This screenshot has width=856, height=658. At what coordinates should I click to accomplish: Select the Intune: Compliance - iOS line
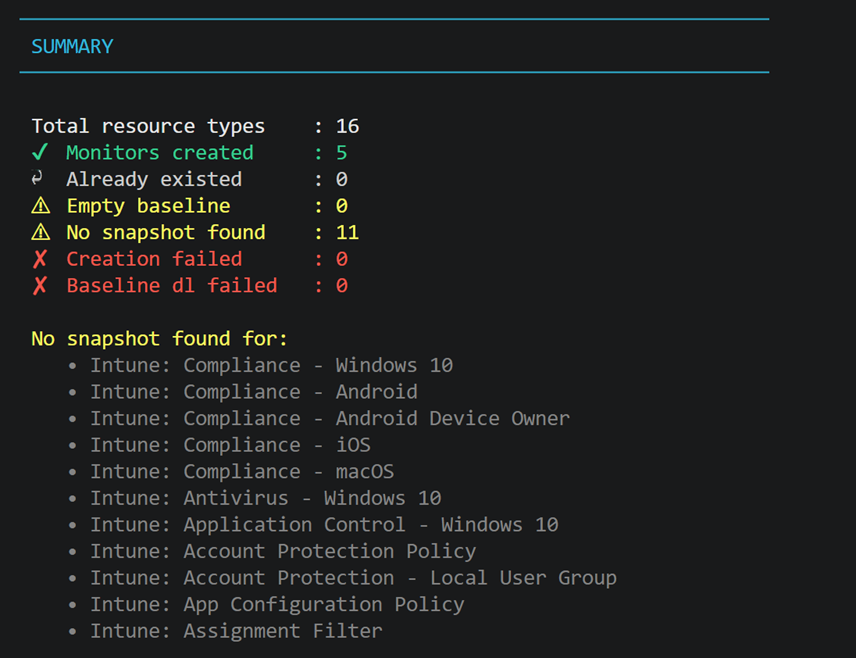coord(230,445)
